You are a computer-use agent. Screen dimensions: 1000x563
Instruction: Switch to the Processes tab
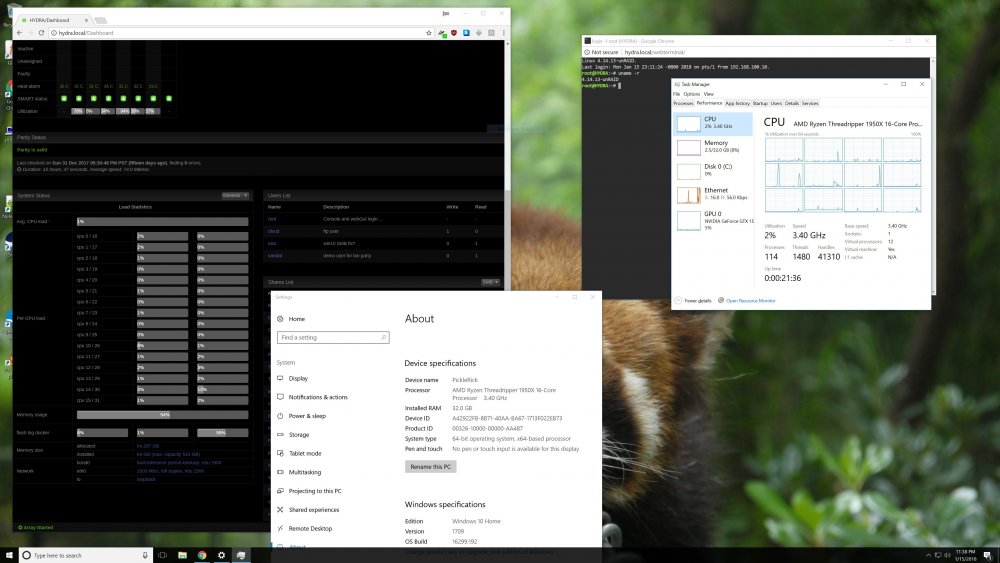click(683, 103)
